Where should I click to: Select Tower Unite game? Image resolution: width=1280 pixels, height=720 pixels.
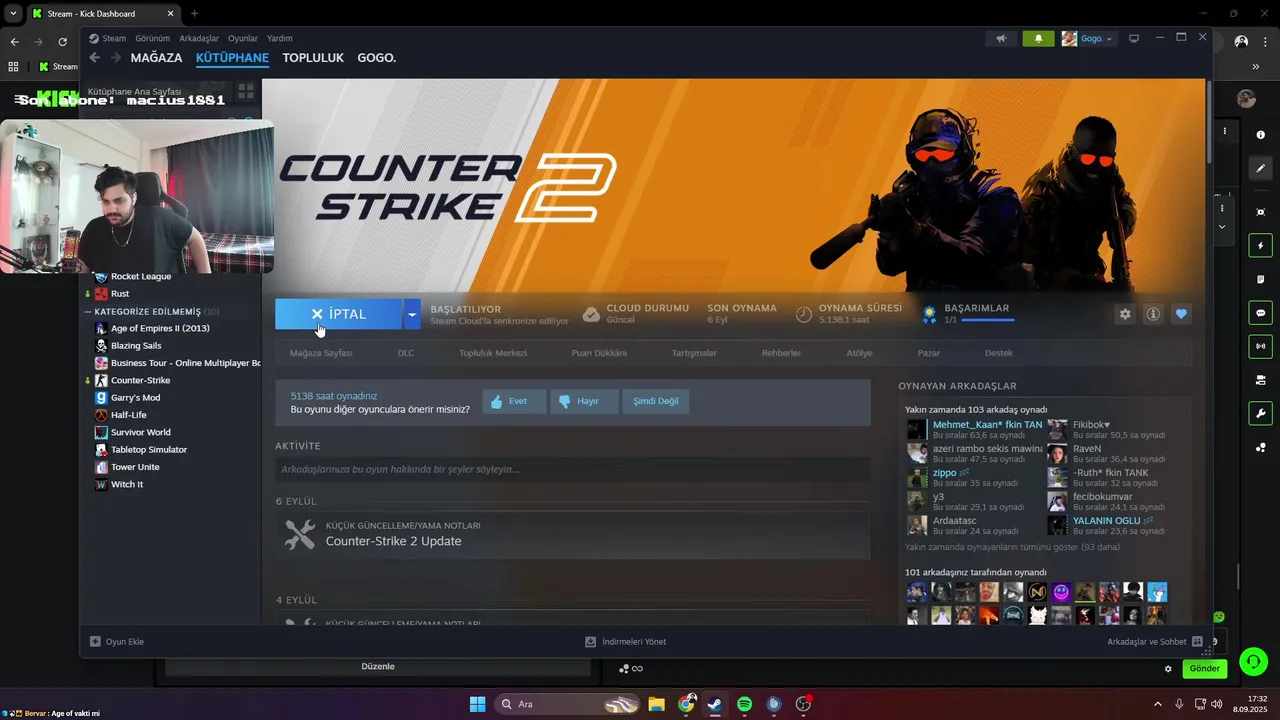[135, 467]
